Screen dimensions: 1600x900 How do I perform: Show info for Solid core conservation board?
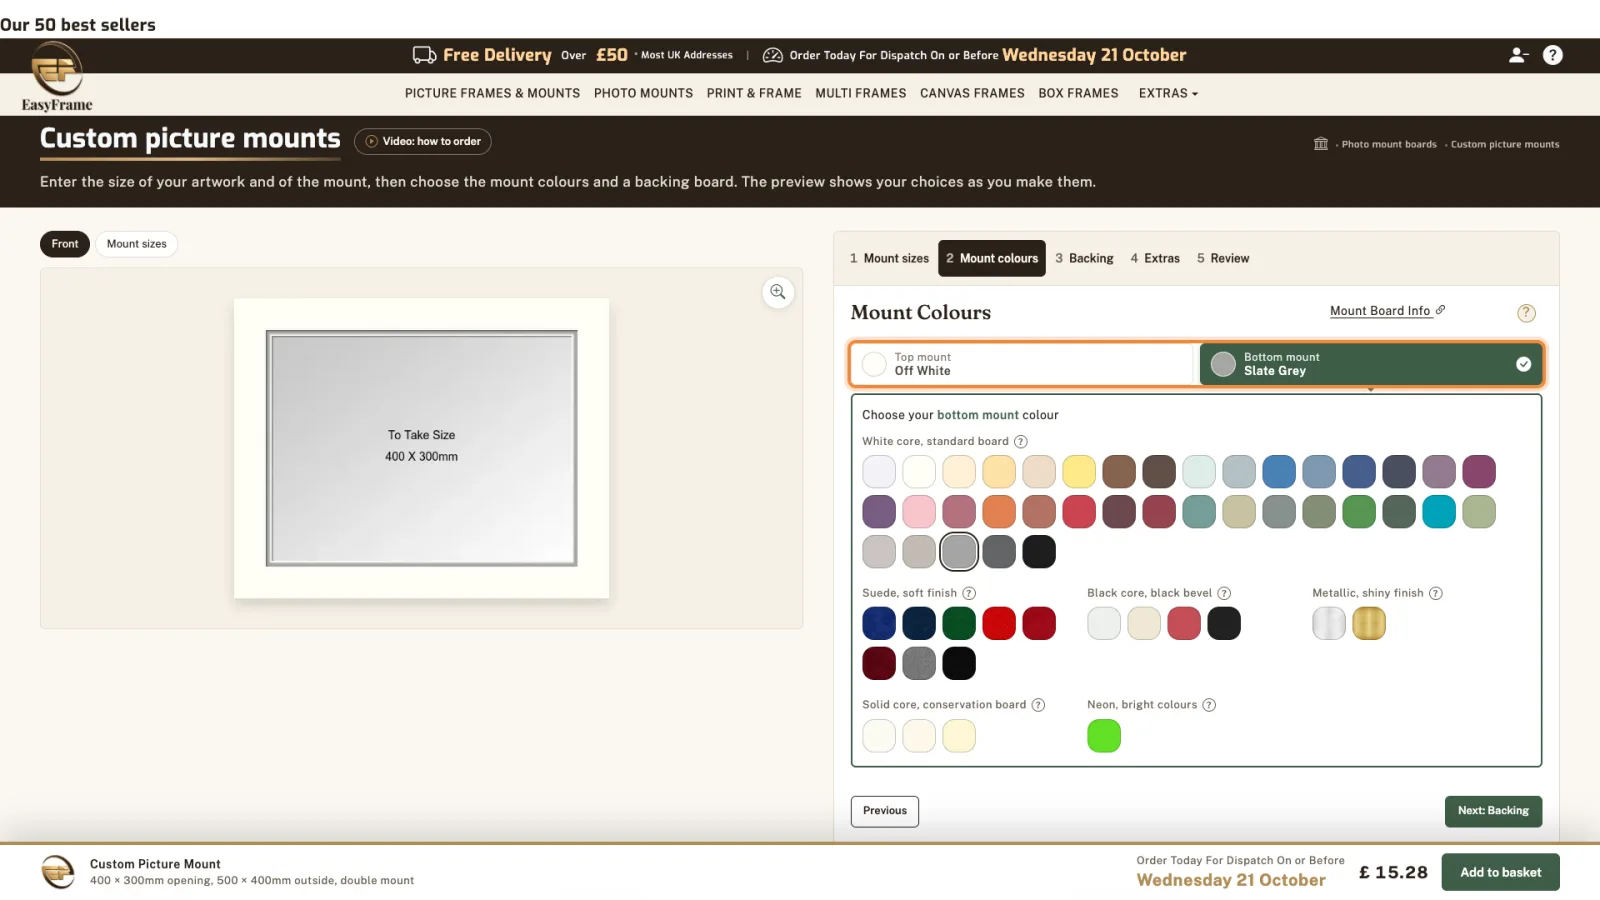point(1038,705)
